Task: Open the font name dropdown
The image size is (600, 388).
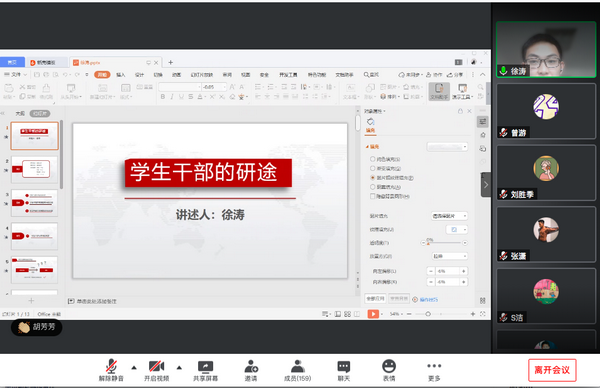Action: [x=199, y=87]
